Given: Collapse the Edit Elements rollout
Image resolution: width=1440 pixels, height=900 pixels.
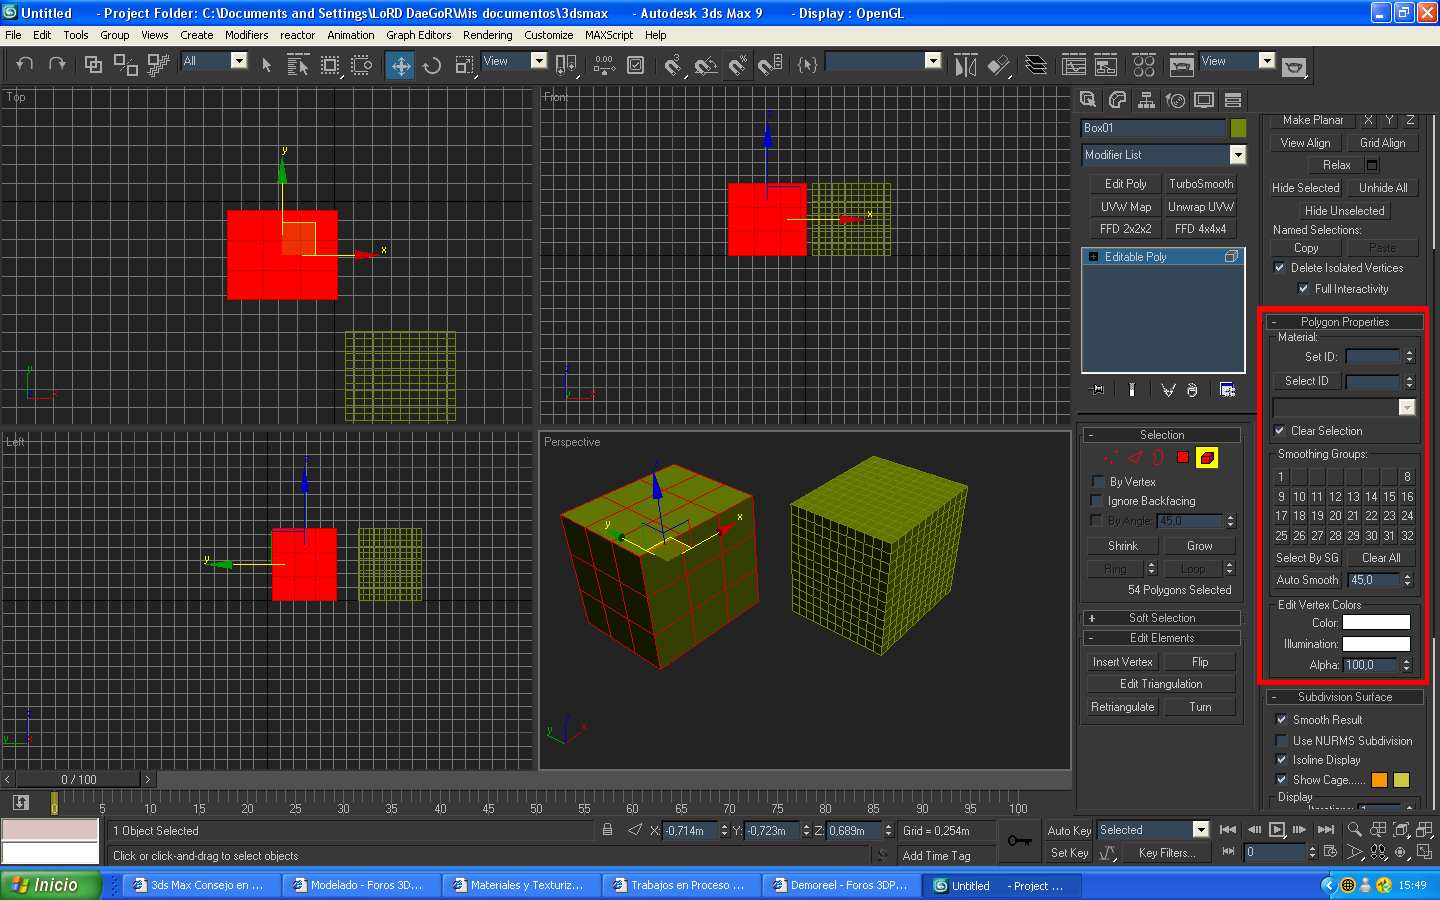Looking at the screenshot, I should [1162, 638].
